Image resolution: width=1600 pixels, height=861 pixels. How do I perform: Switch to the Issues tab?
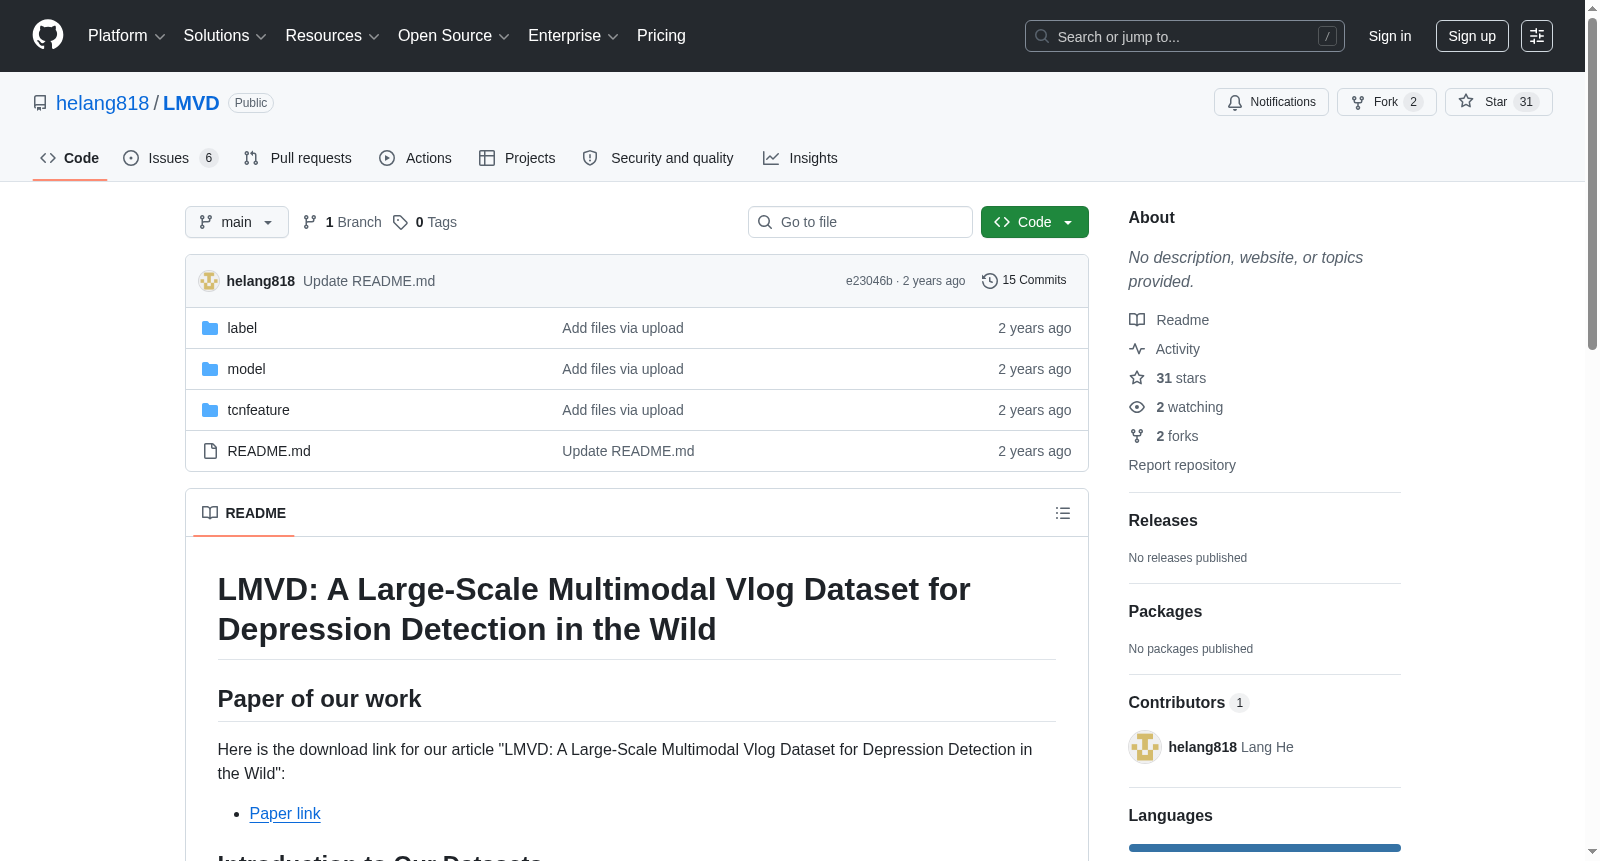pos(170,158)
